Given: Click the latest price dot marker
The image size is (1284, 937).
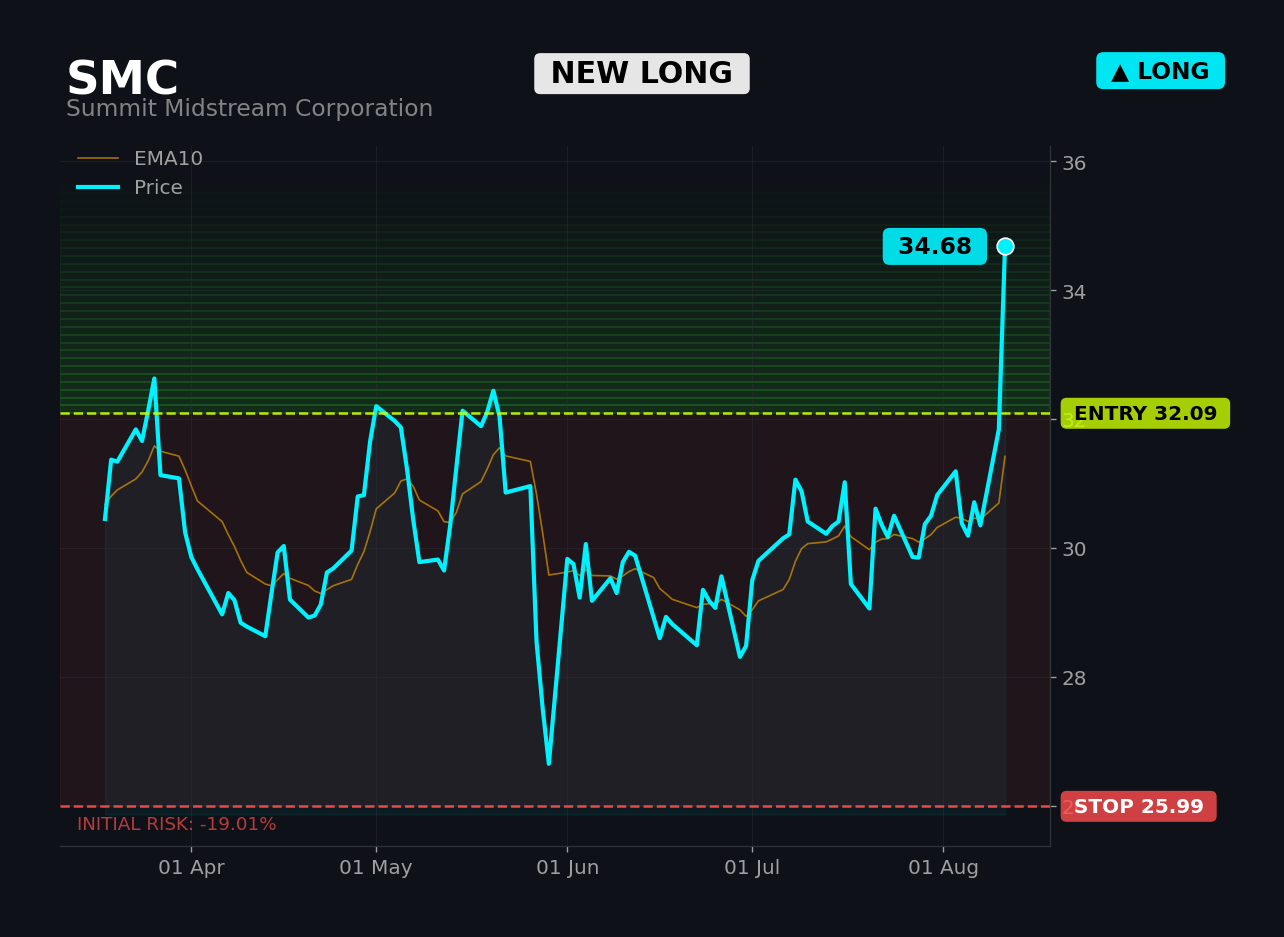Looking at the screenshot, I should click(1005, 246).
